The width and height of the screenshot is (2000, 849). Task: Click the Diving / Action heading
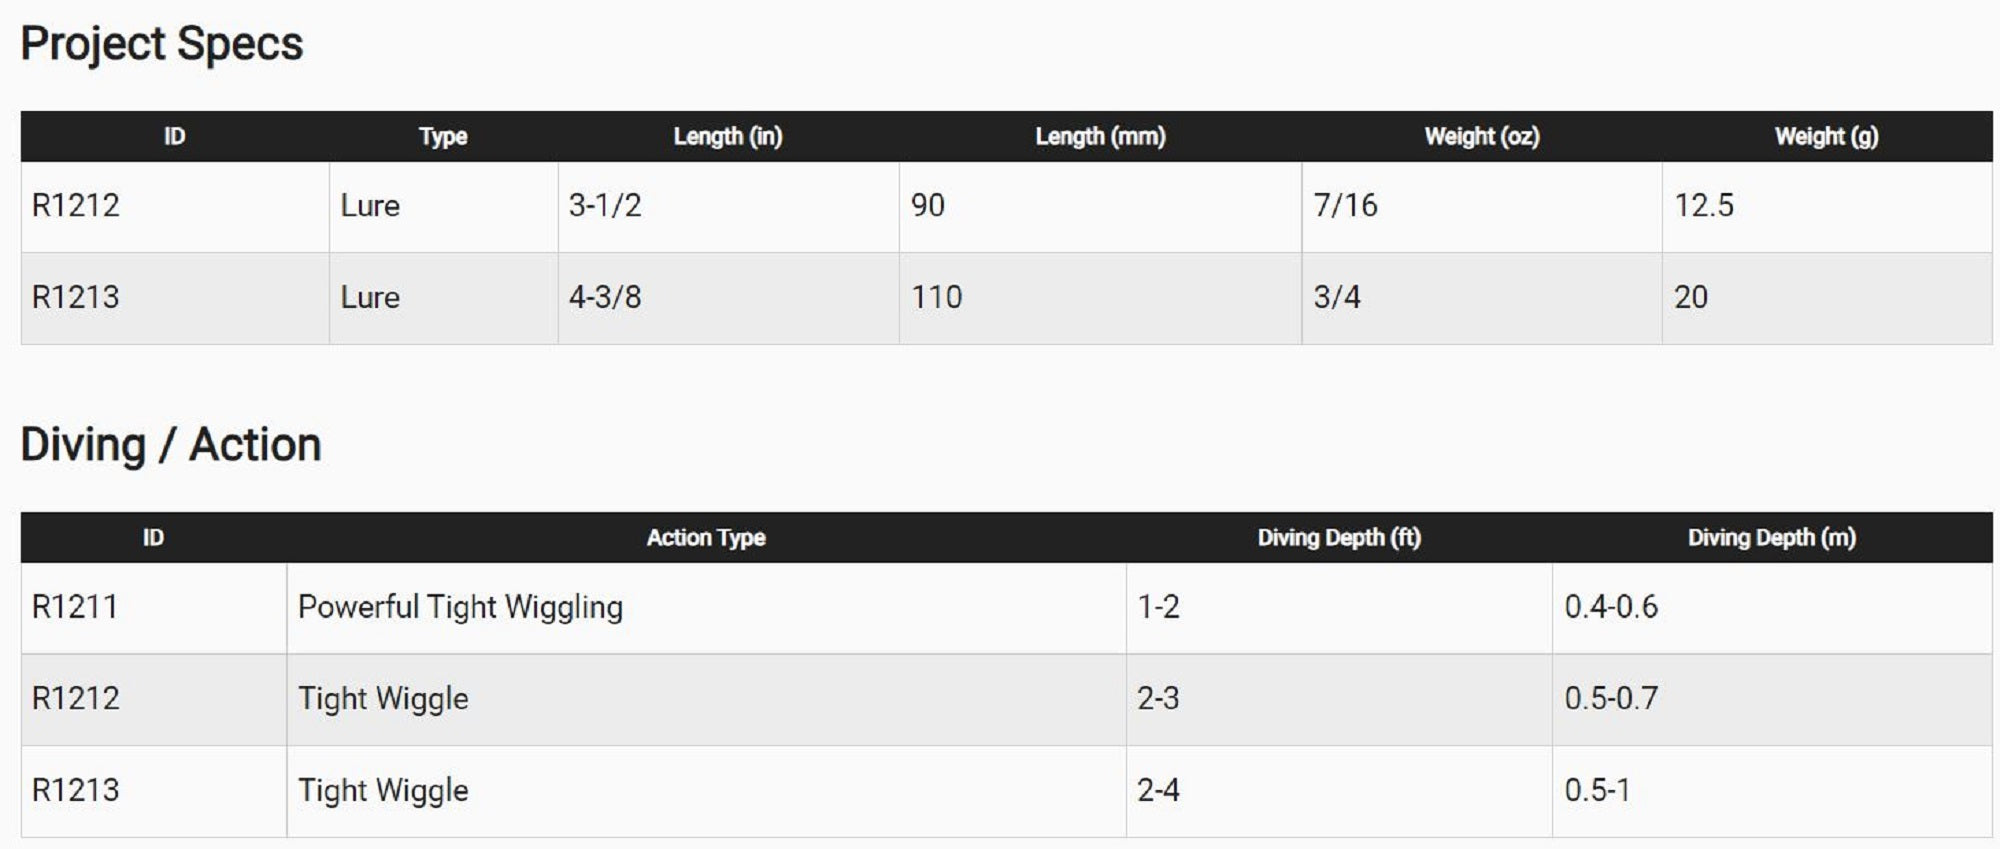[x=171, y=445]
